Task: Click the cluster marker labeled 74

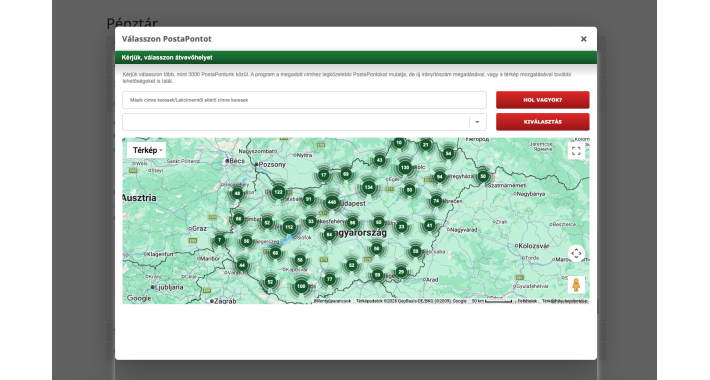Action: click(436, 201)
